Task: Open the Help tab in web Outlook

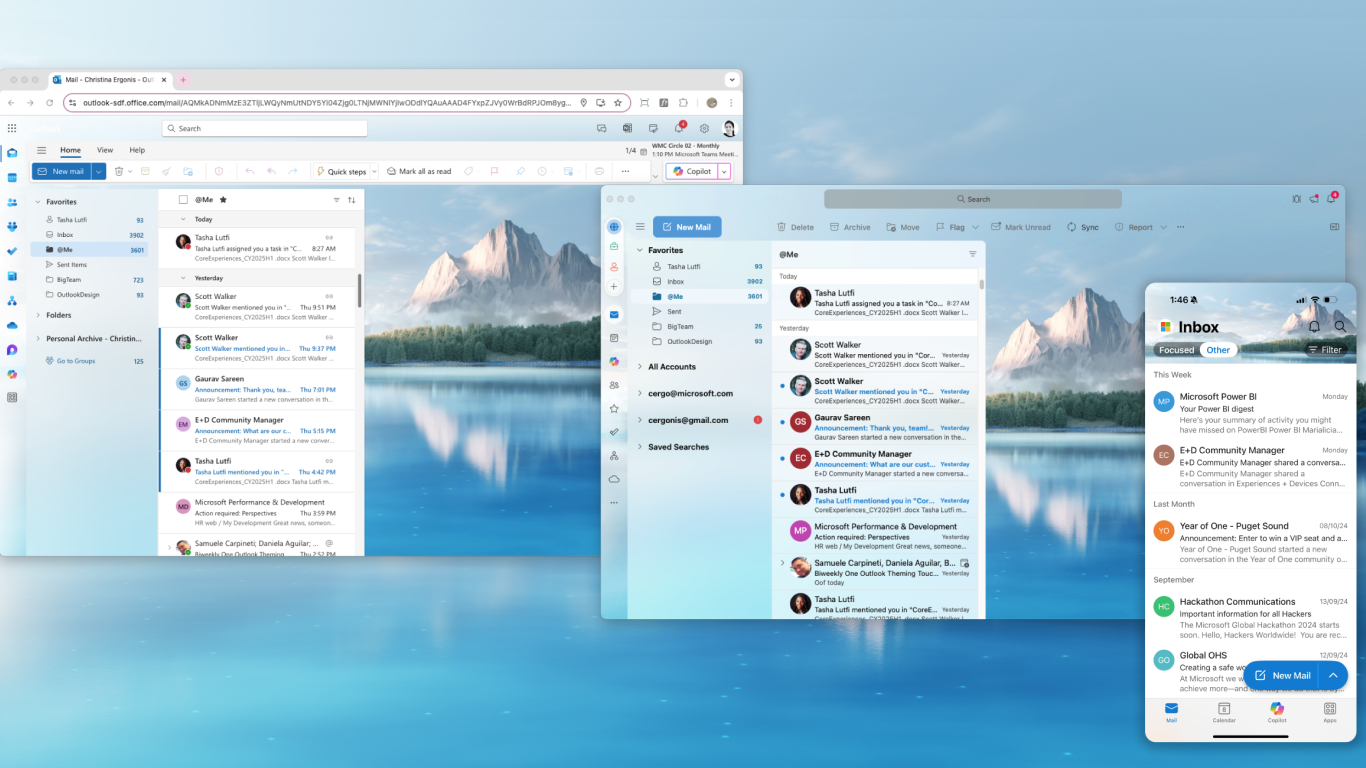Action: pos(137,150)
